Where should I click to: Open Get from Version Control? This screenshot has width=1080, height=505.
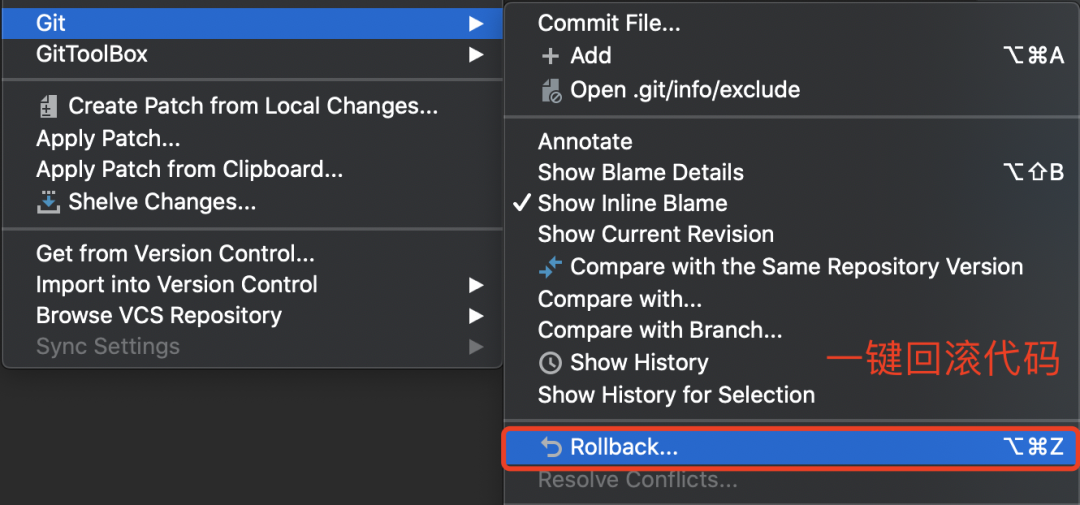click(x=175, y=254)
